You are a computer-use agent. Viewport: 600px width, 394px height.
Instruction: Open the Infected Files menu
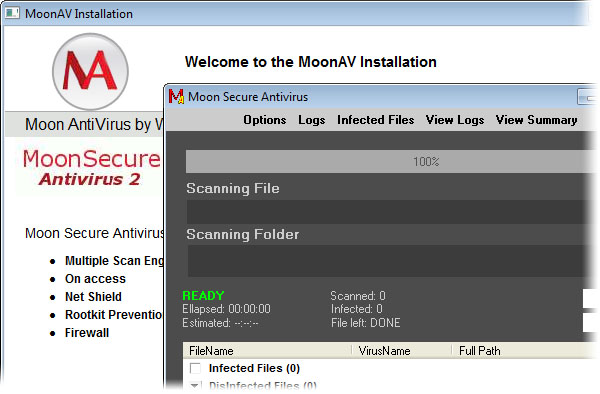click(x=375, y=120)
